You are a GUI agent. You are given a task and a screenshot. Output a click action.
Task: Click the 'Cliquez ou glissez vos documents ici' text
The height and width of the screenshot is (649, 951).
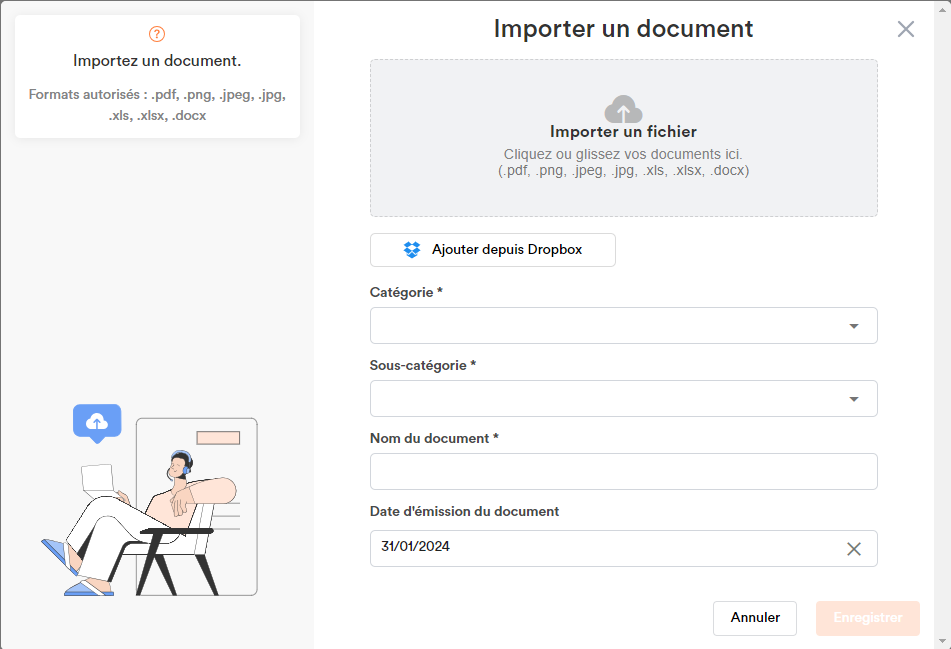click(x=623, y=154)
